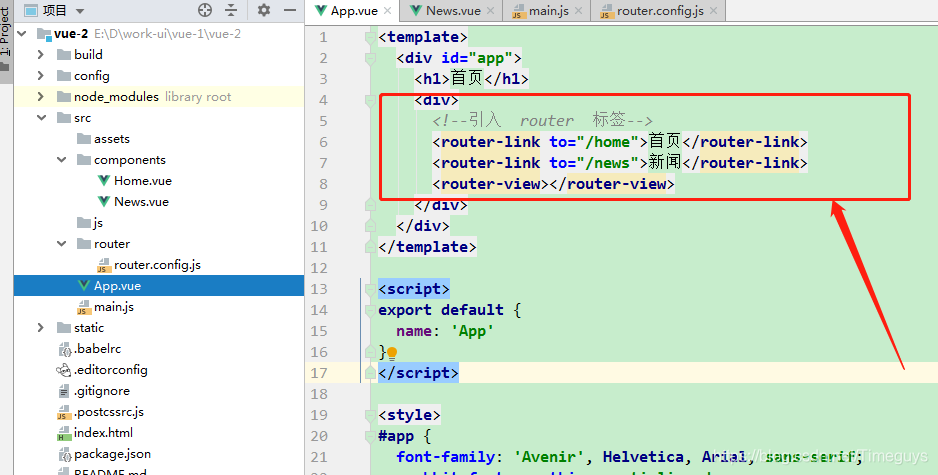Close the main.js tab
Viewport: 938px width, 475px height.
tap(578, 11)
